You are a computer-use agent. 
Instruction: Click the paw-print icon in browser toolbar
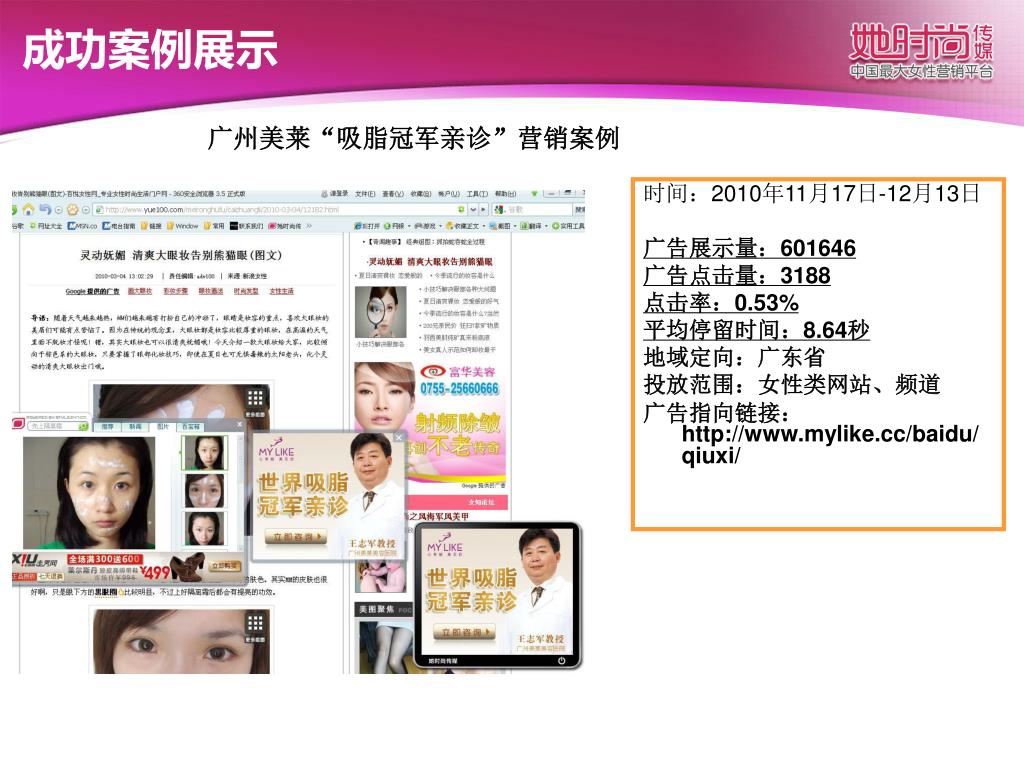(72, 210)
